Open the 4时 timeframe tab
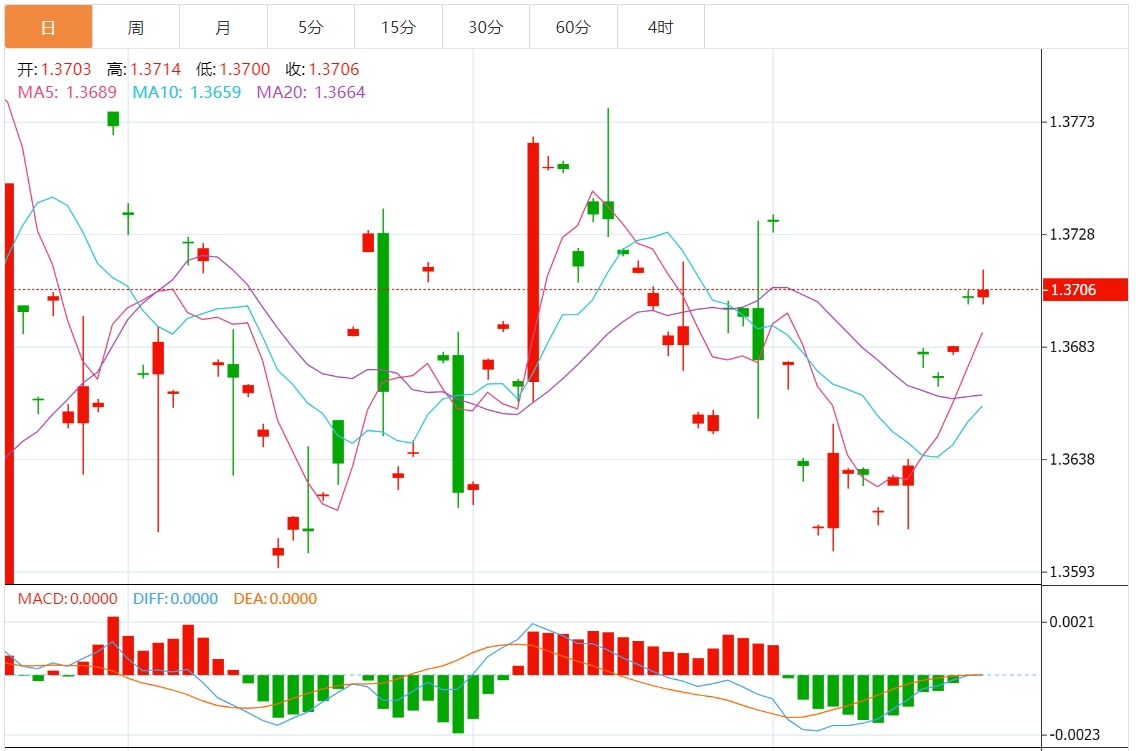Screen dimensions: 1136x751 (661, 27)
